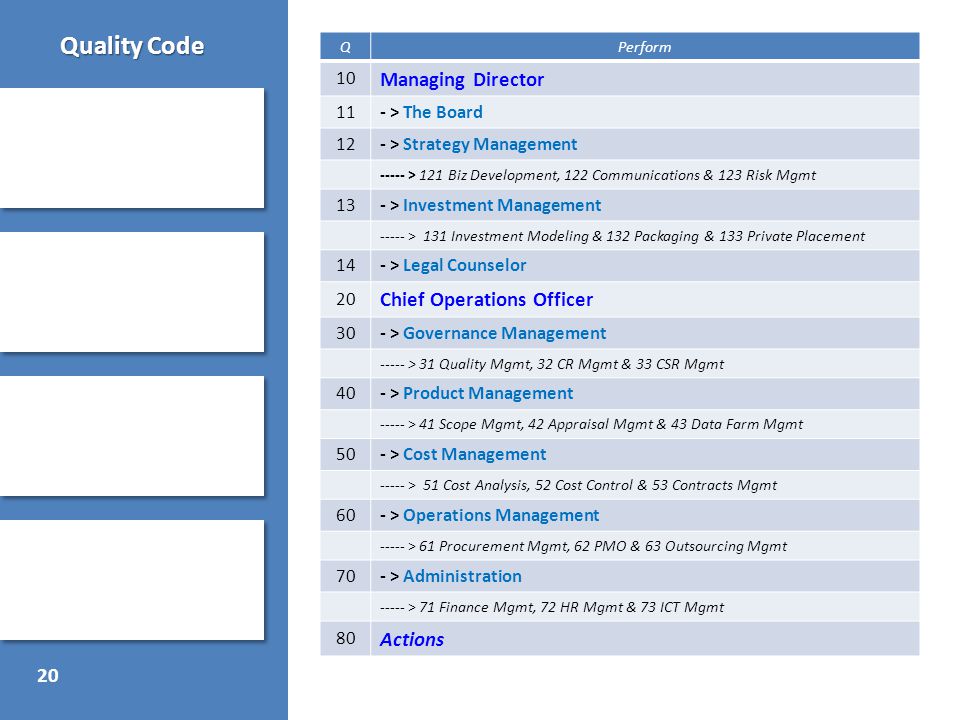The width and height of the screenshot is (960, 720).
Task: Select the Actions heading
Action: (x=412, y=639)
